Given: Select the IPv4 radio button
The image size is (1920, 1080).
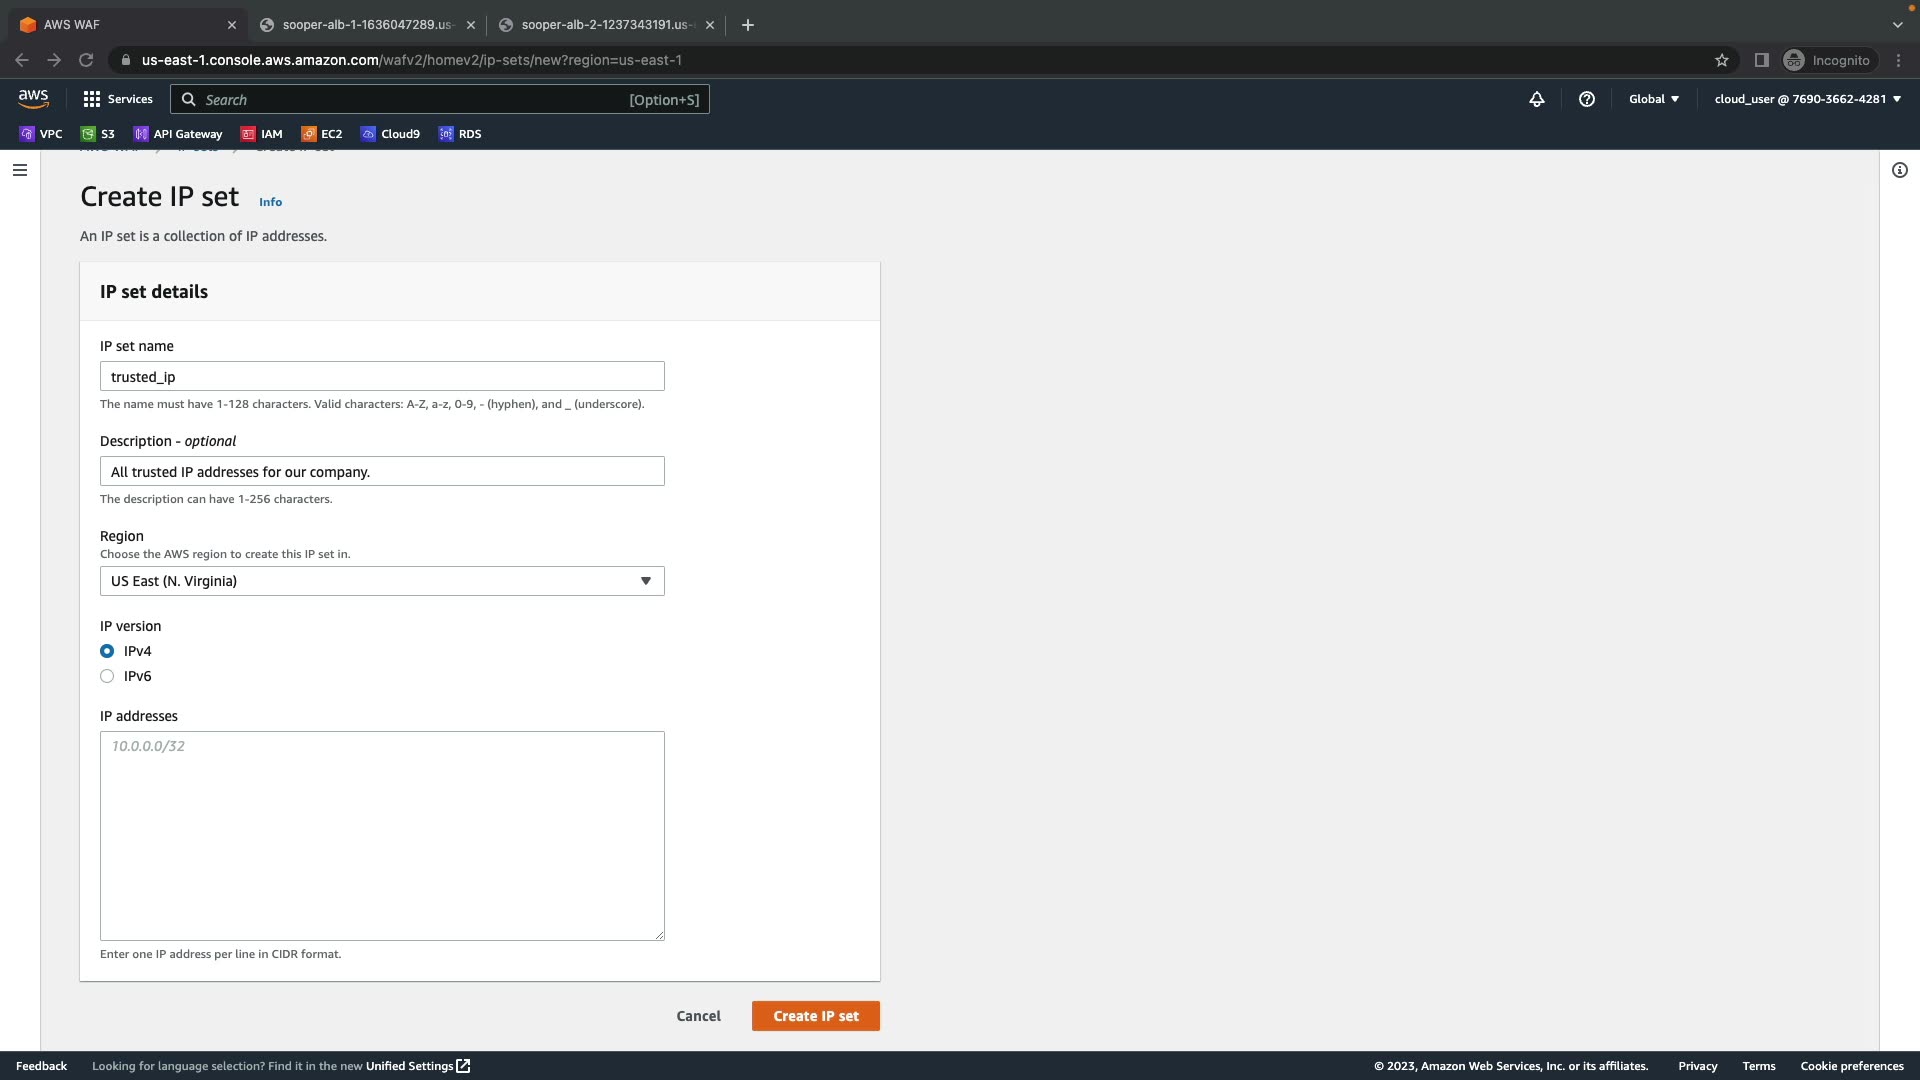Looking at the screenshot, I should point(107,651).
